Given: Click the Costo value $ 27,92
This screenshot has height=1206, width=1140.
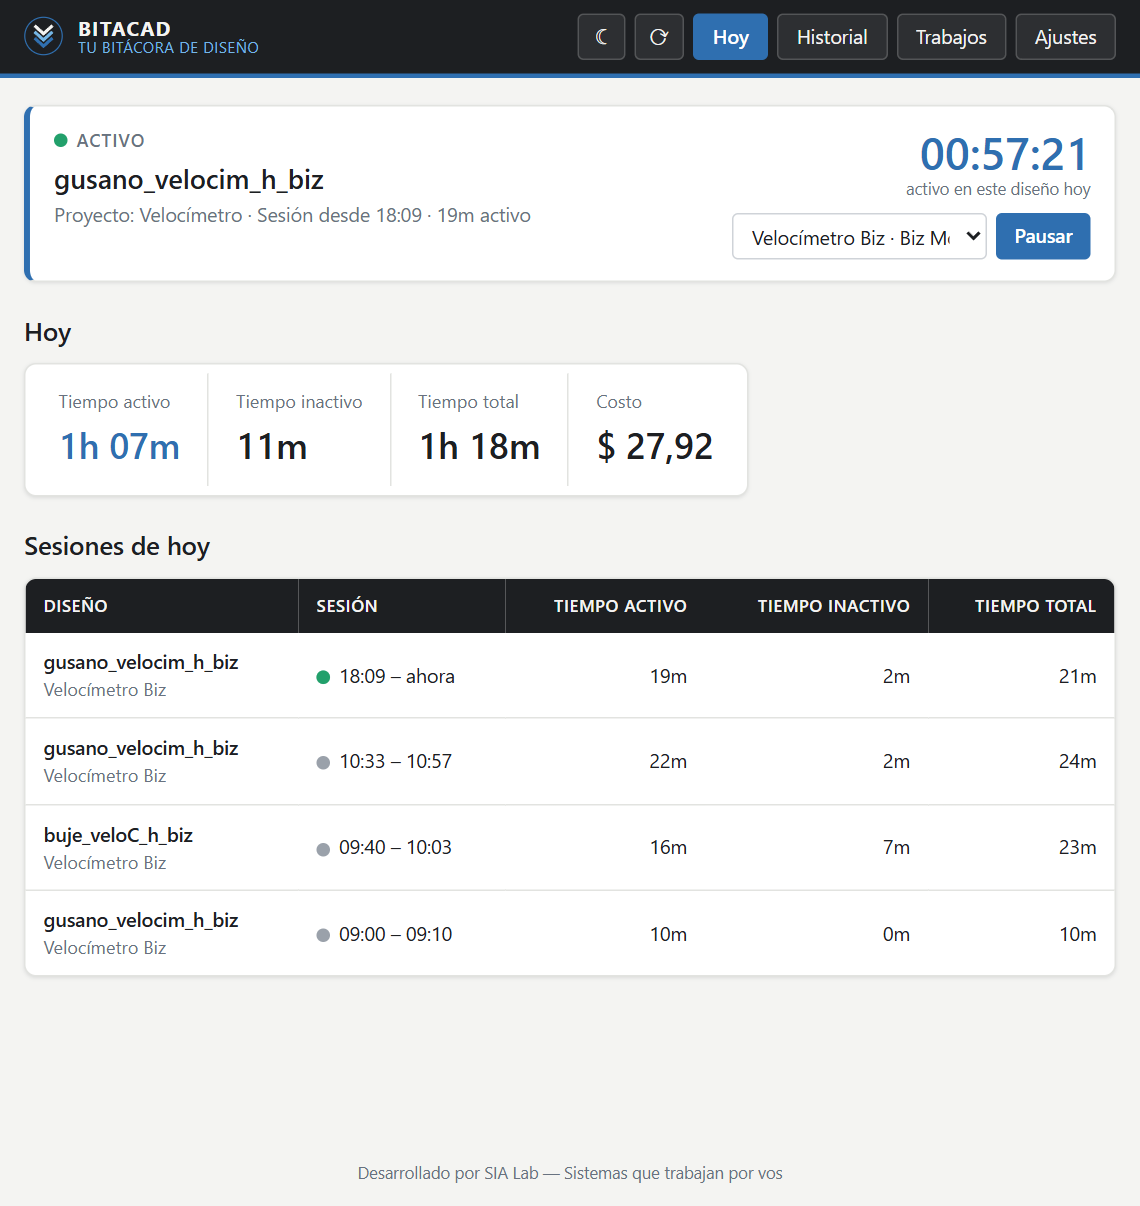Looking at the screenshot, I should (655, 447).
